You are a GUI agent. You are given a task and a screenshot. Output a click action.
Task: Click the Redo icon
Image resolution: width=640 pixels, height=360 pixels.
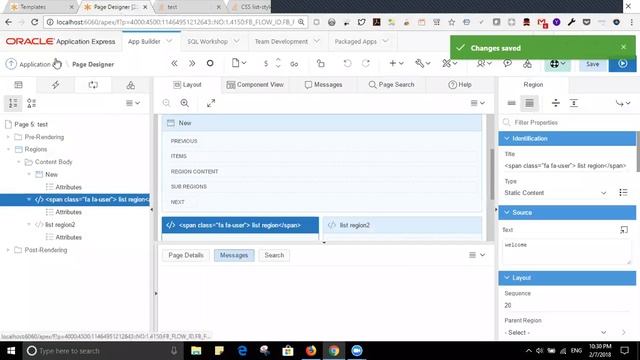(x=366, y=63)
